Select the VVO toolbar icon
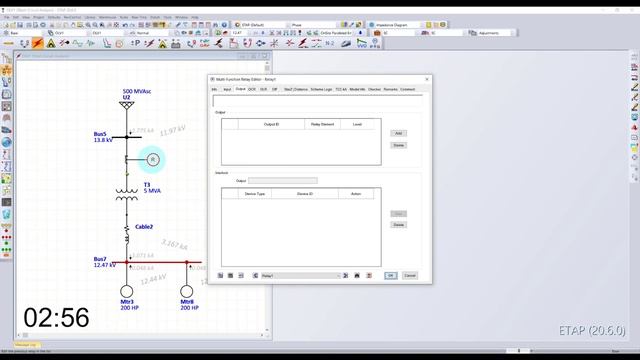640x360 pixels. point(362,43)
